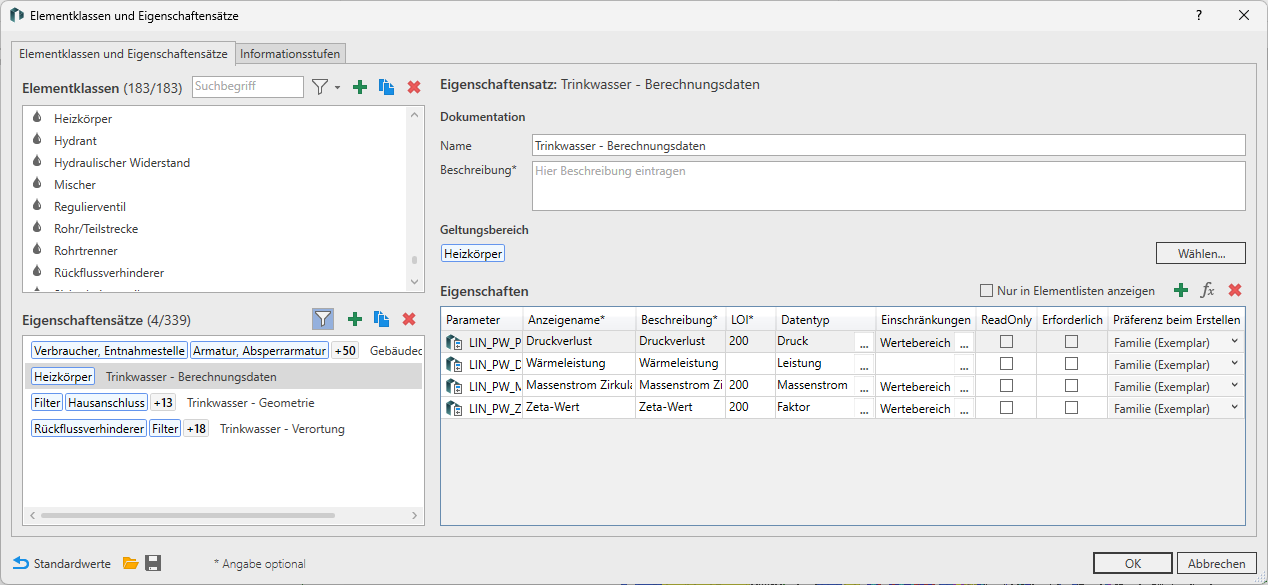Select Rückflussverhinderer element class
The height and width of the screenshot is (585, 1268).
(109, 272)
